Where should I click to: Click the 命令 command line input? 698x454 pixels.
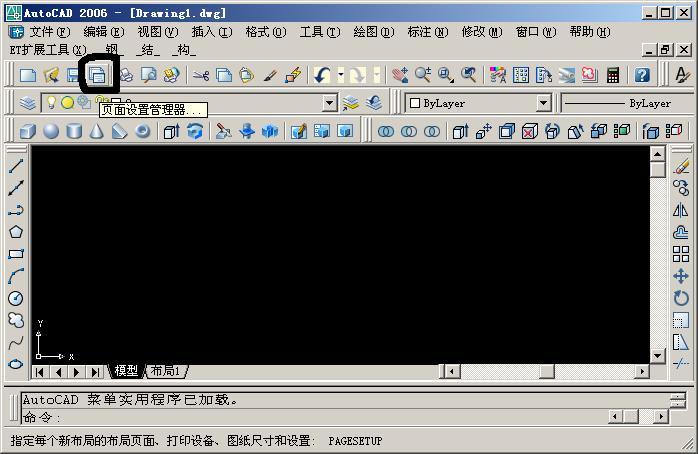tap(312, 418)
